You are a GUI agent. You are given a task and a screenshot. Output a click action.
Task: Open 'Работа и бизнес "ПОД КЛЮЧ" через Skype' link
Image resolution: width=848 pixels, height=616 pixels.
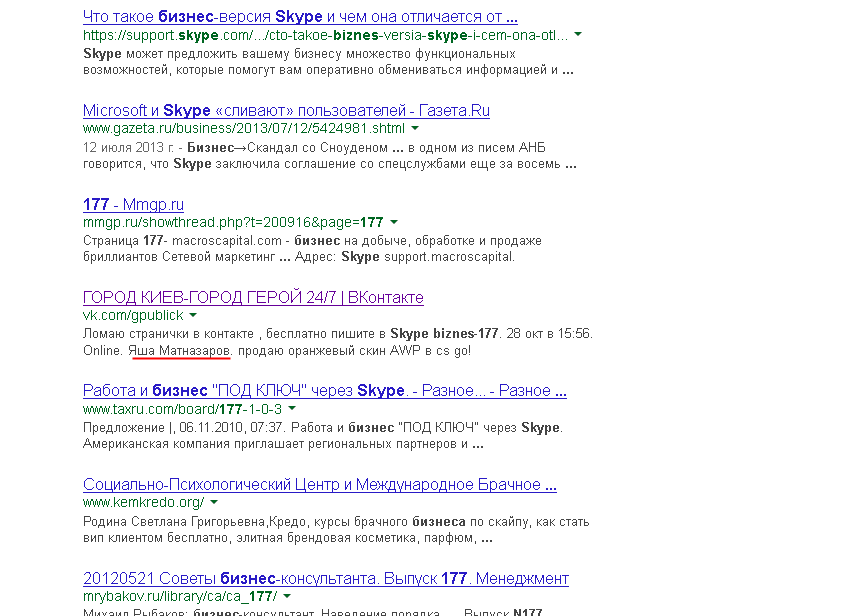[324, 390]
